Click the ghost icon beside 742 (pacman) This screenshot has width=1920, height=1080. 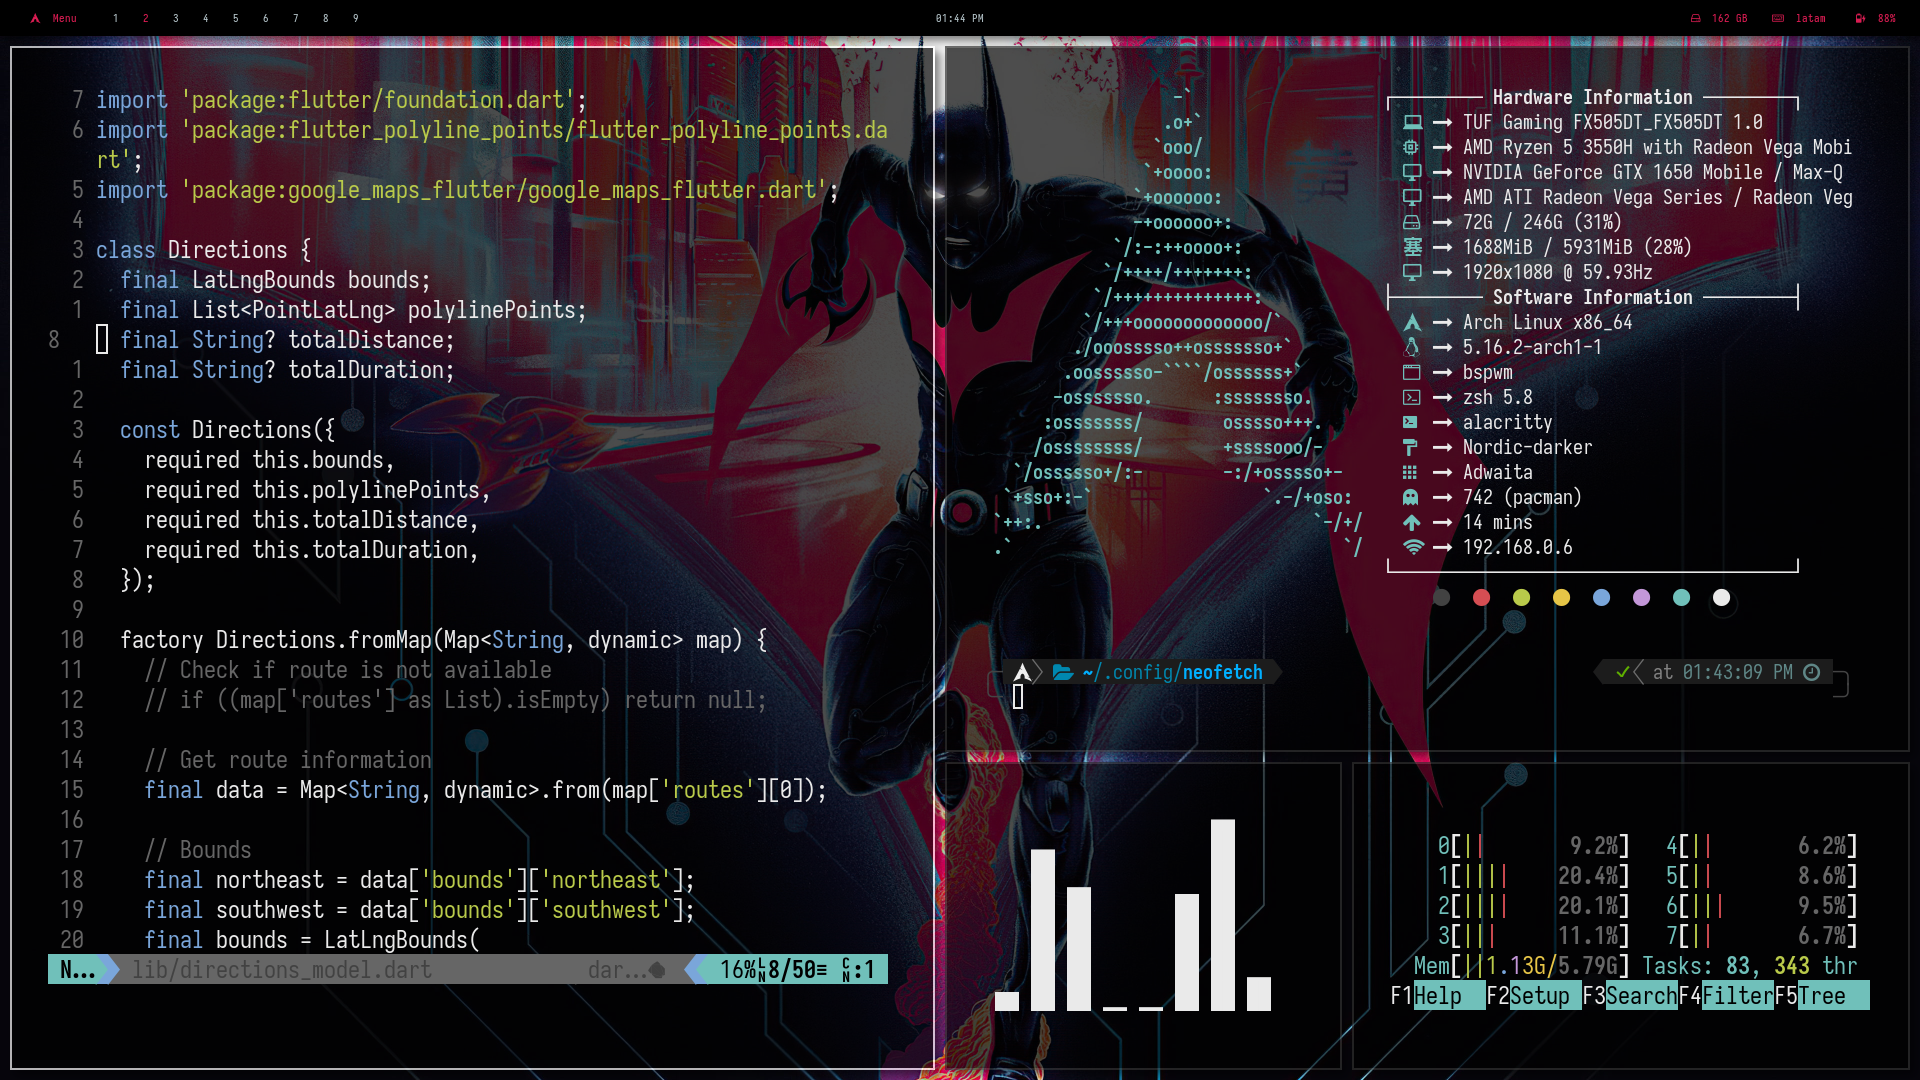(1411, 497)
